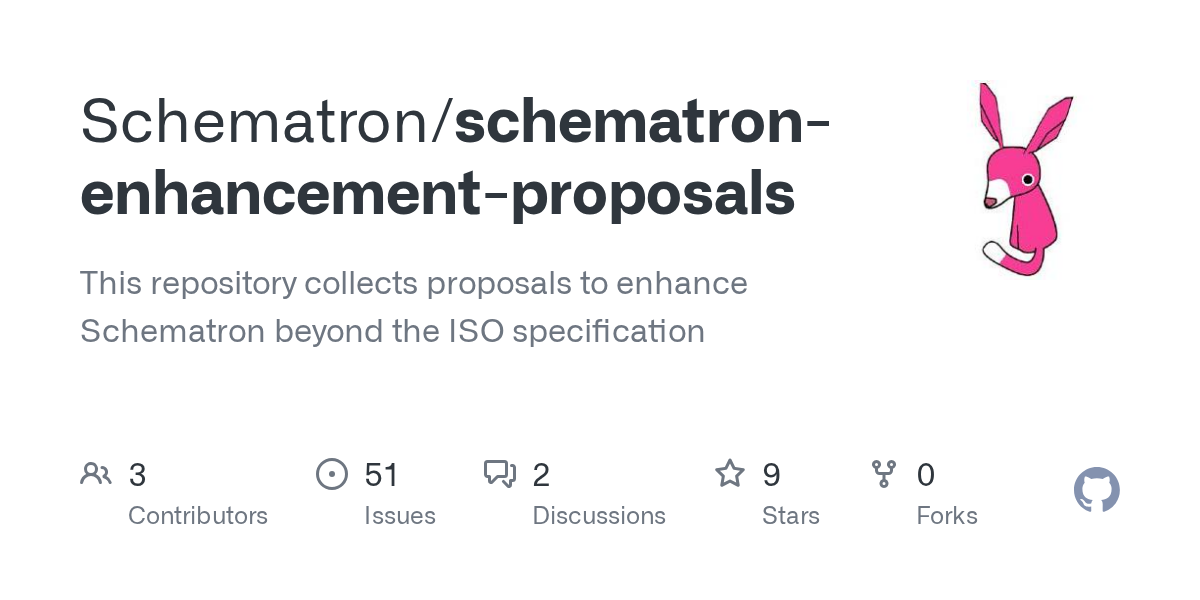
Task: Click the discussions speech bubbles icon
Action: pyautogui.click(x=500, y=474)
